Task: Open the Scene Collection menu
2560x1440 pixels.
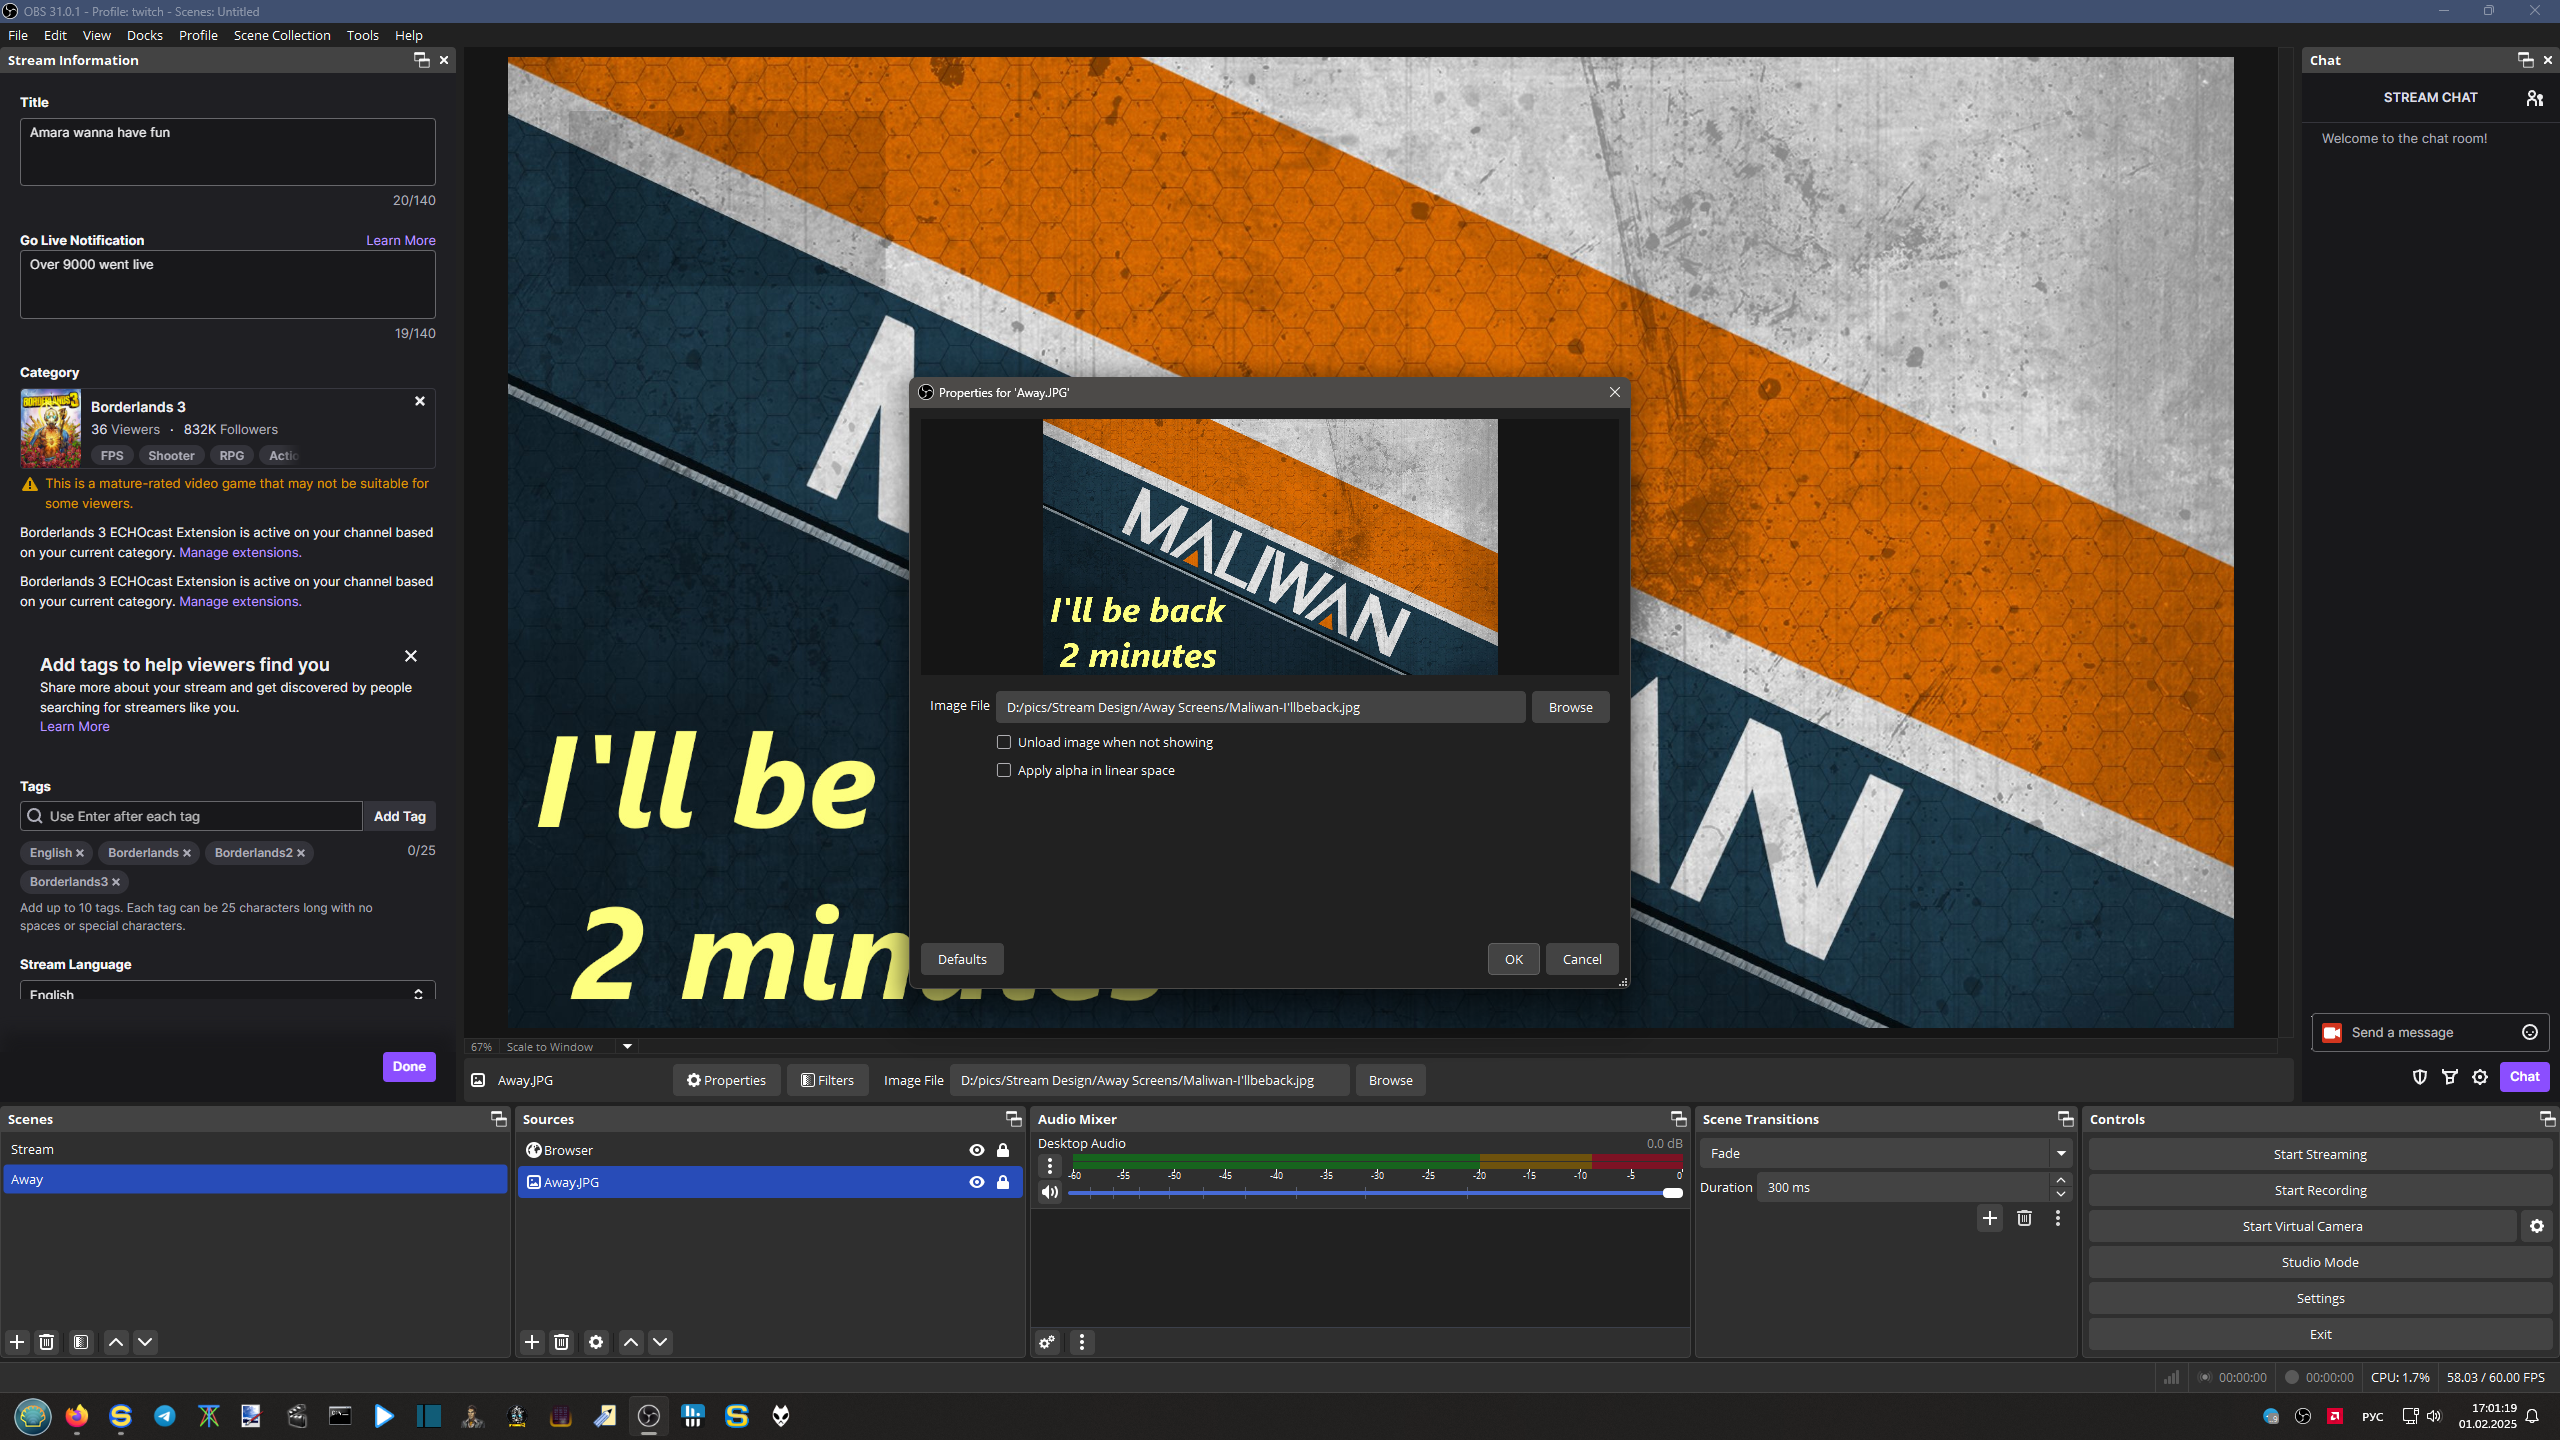Action: (x=282, y=35)
